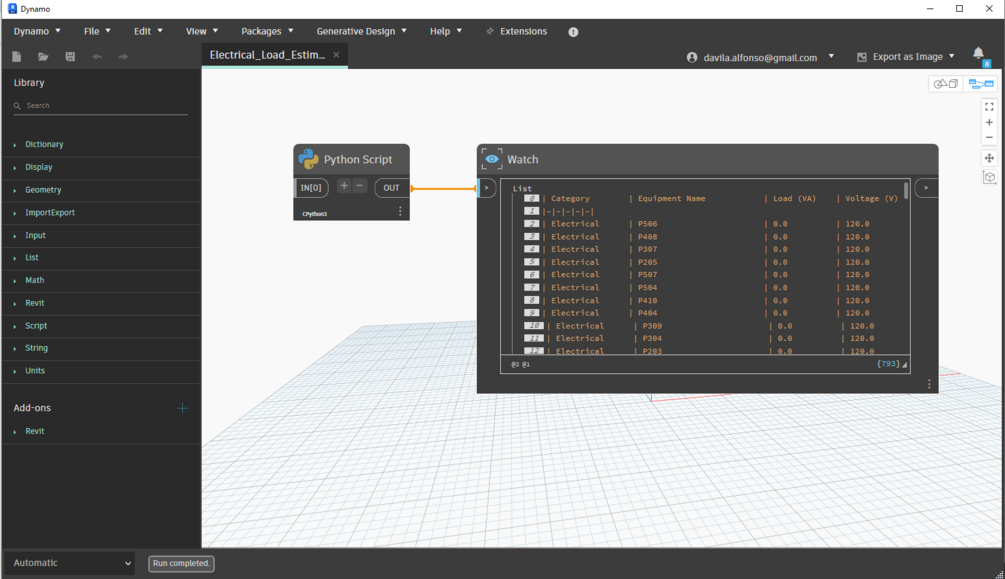Viewport: 1005px width, 579px height.
Task: Open the notifications bell
Action: 978,54
